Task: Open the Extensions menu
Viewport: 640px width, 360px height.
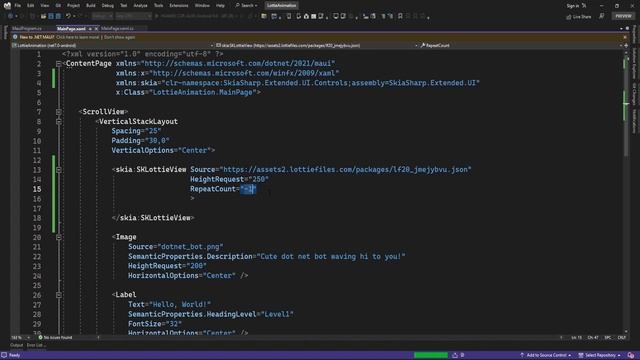Action: pos(179,6)
